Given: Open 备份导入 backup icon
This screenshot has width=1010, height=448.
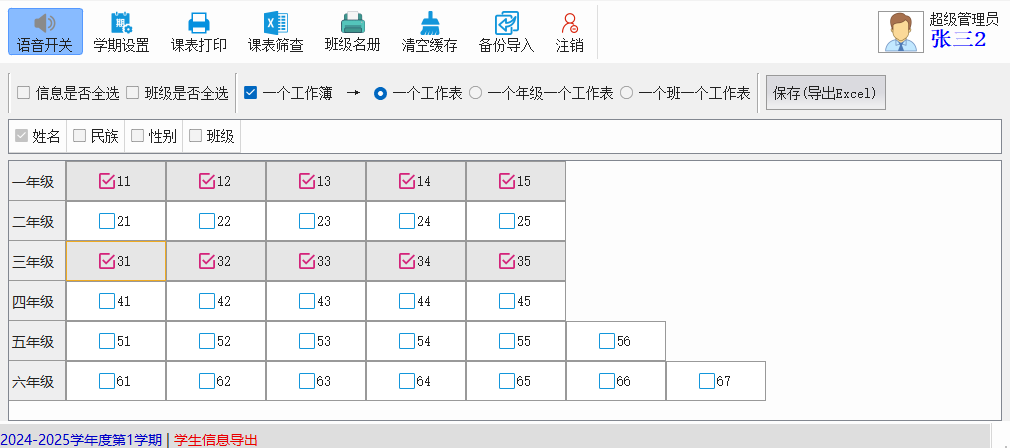Looking at the screenshot, I should pos(506,22).
